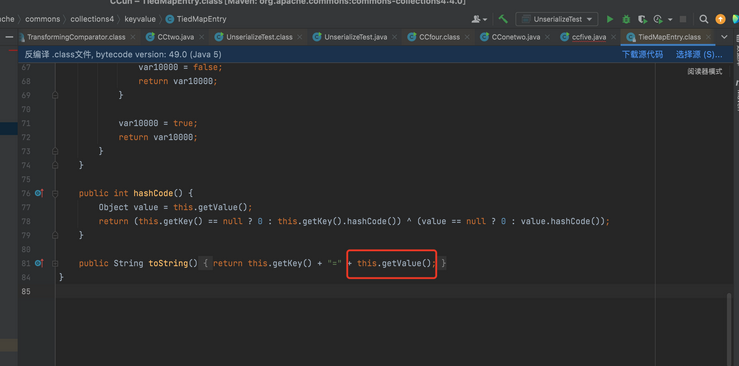Run with profiler icon
This screenshot has height=366, width=739.
658,19
